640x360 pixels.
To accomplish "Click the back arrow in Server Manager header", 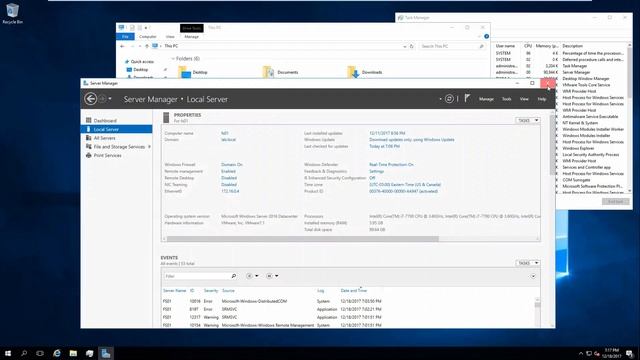I will [91, 99].
